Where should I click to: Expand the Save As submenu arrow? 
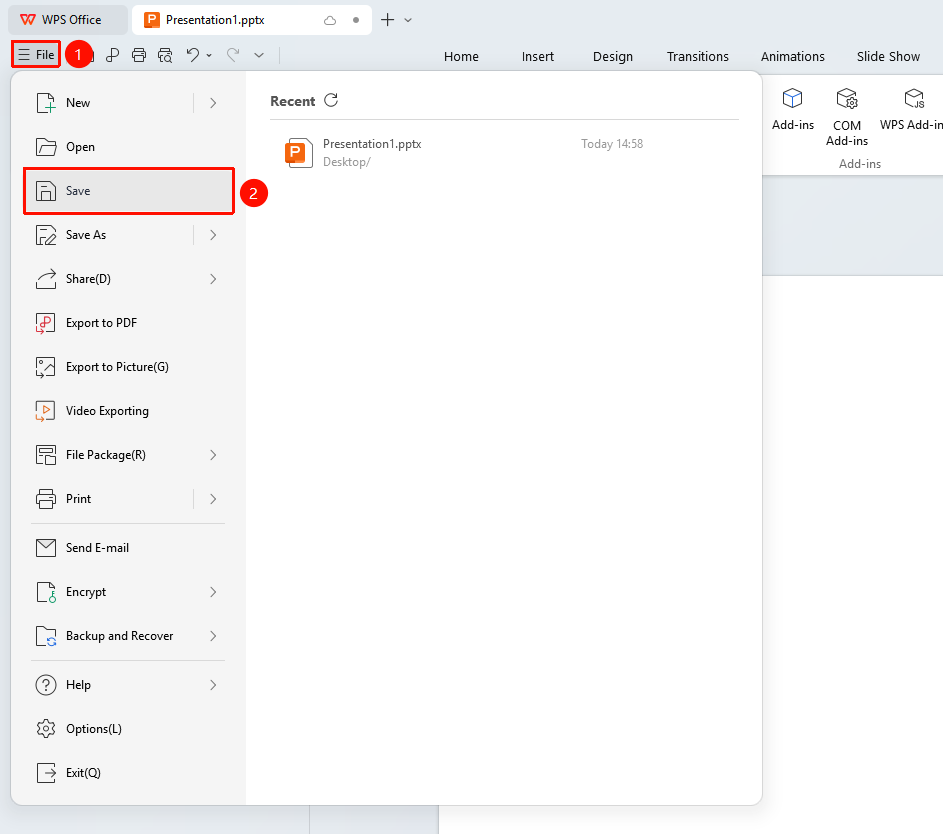point(213,235)
